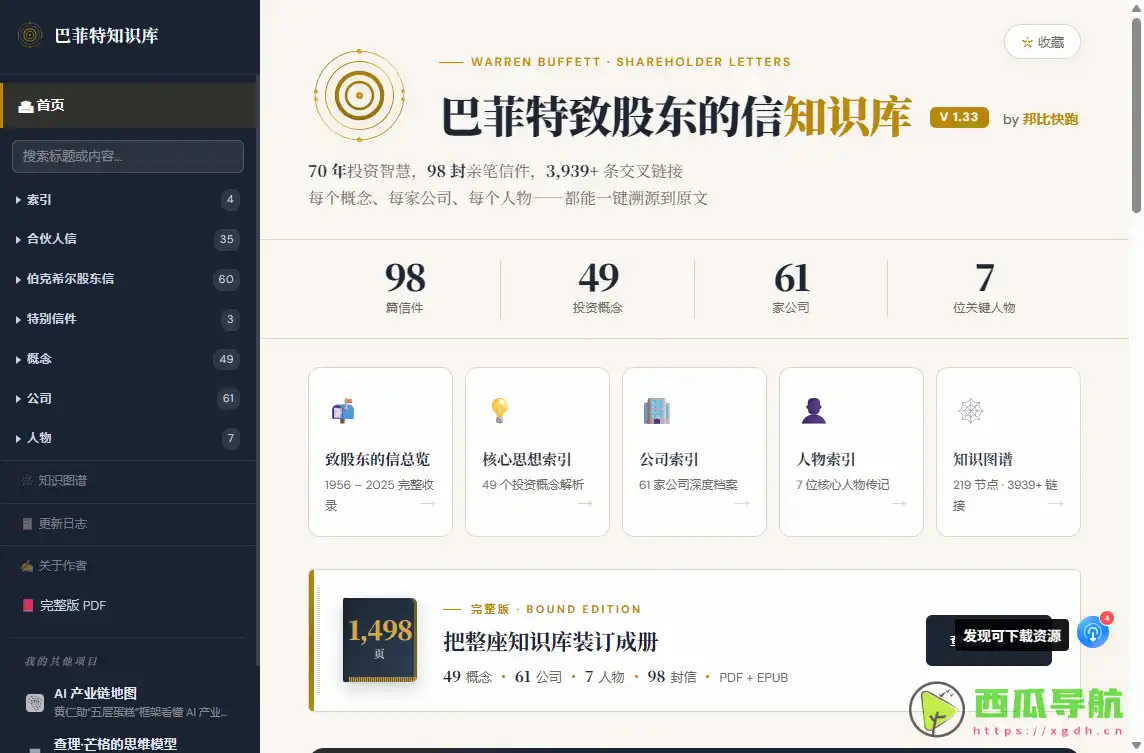Image resolution: width=1144 pixels, height=753 pixels.
Task: Click the arrow on 知识图谱 card
Action: click(1056, 503)
